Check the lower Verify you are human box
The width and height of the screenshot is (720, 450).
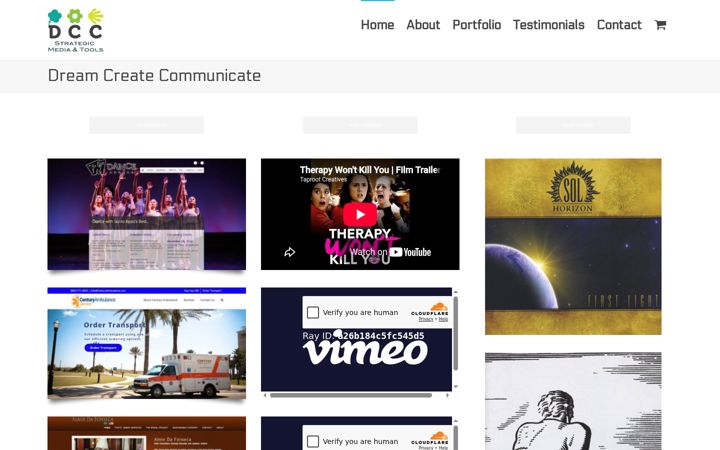(313, 441)
